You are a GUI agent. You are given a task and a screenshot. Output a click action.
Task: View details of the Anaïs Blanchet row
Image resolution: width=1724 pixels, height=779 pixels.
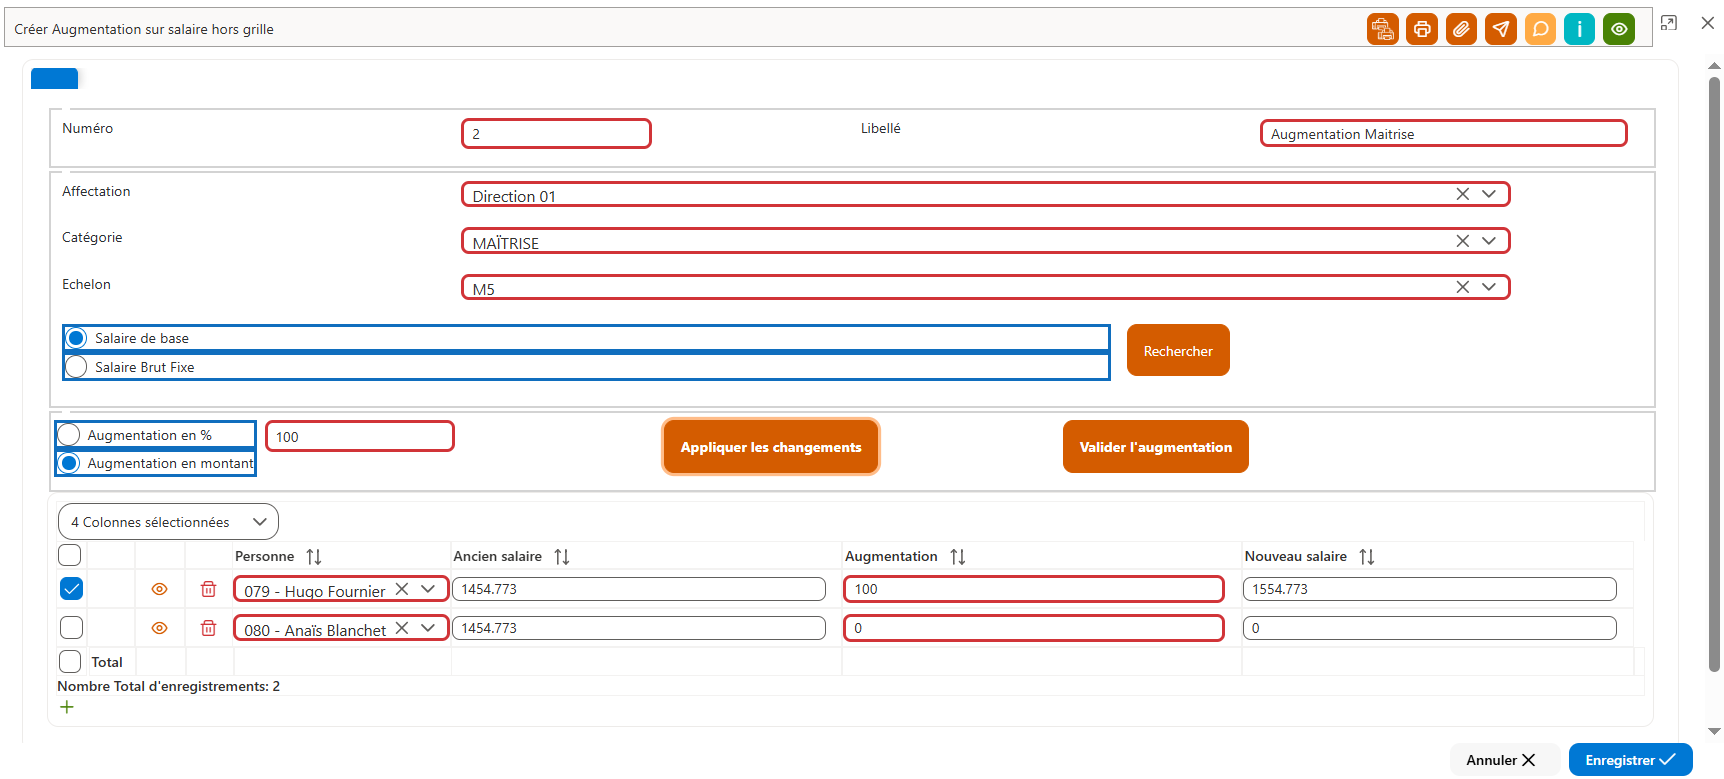tap(159, 628)
